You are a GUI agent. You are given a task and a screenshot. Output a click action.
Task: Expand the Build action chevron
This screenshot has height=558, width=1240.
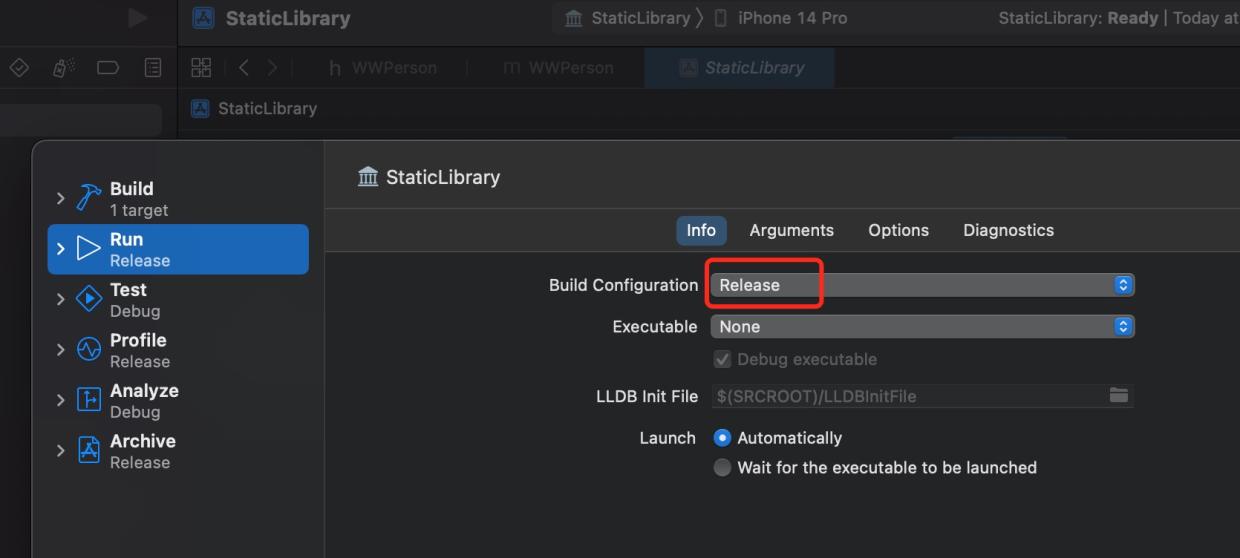pyautogui.click(x=61, y=198)
